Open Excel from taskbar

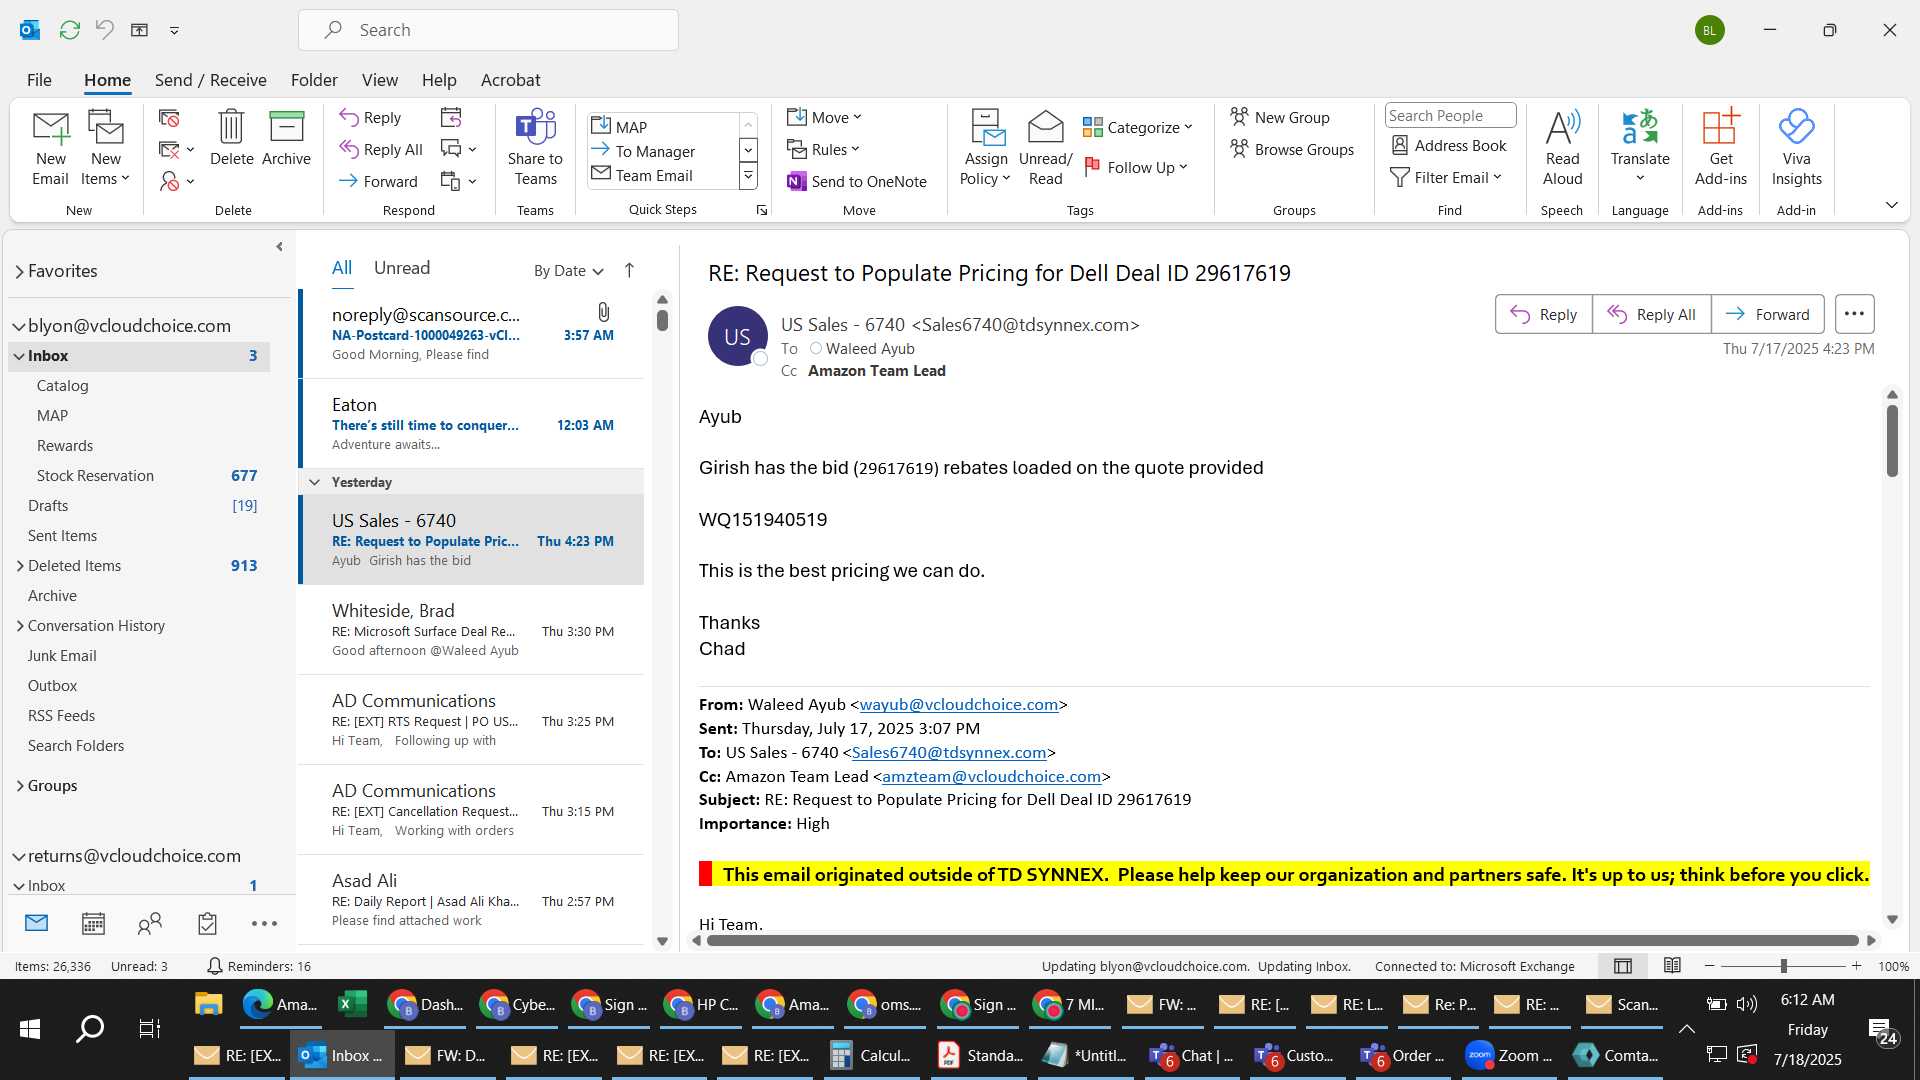352,1004
